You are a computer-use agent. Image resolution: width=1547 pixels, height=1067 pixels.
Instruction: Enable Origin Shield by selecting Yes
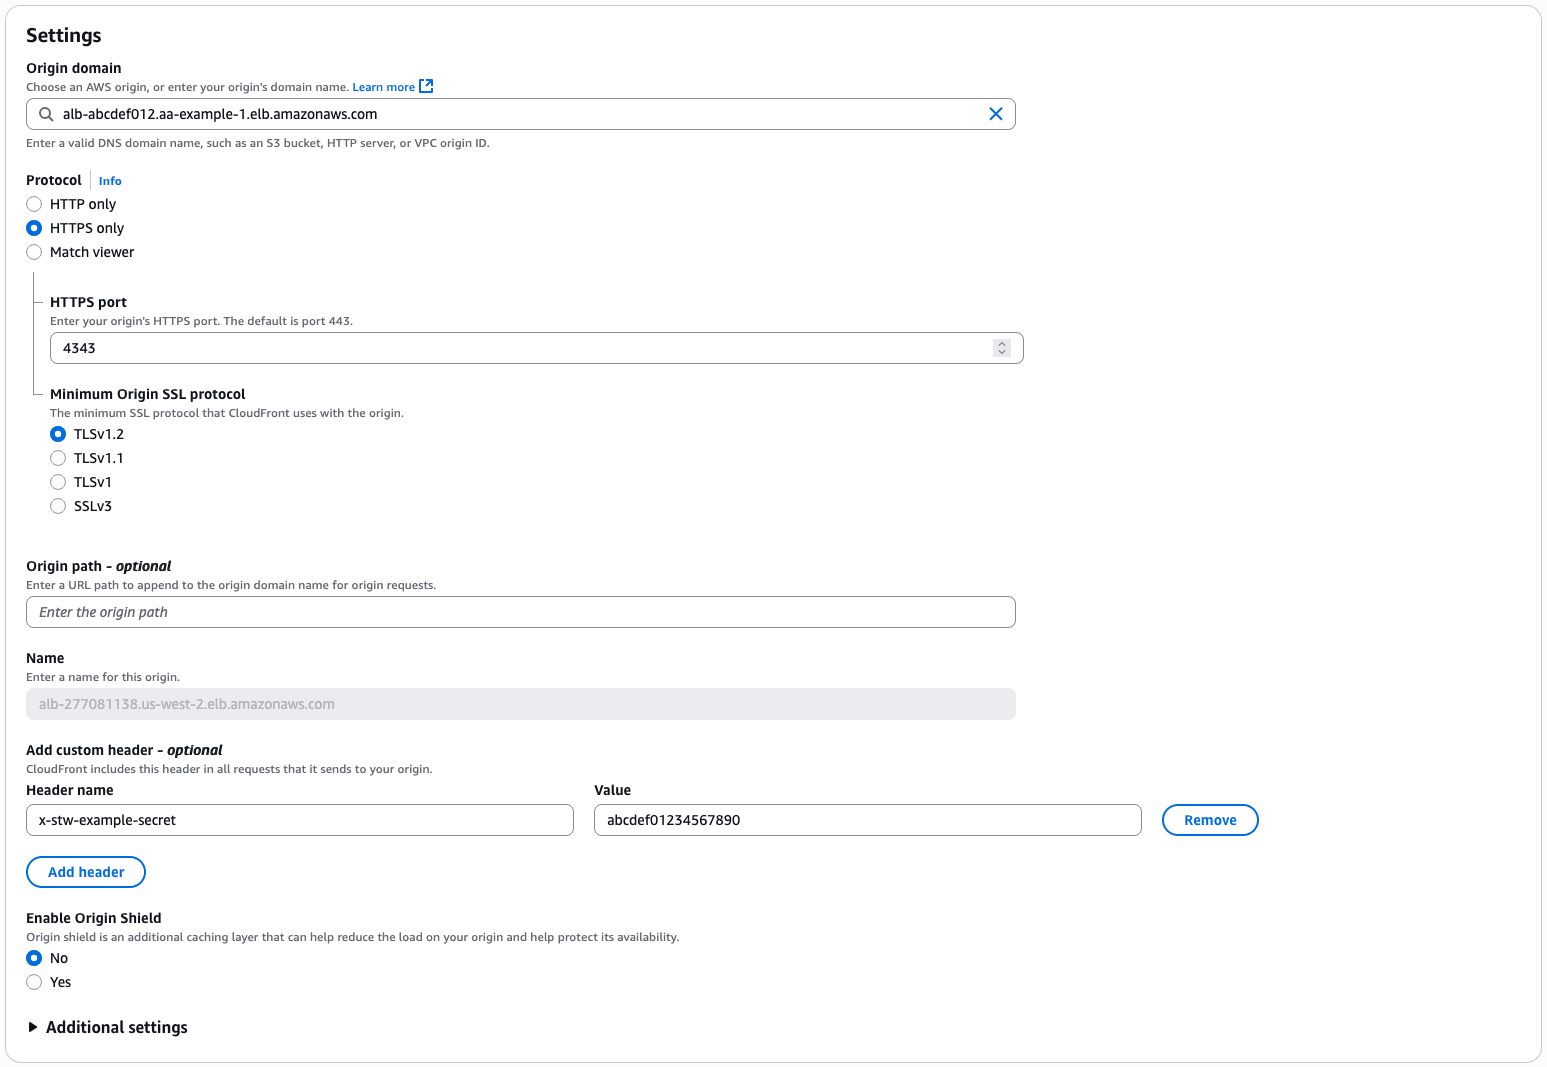[33, 982]
